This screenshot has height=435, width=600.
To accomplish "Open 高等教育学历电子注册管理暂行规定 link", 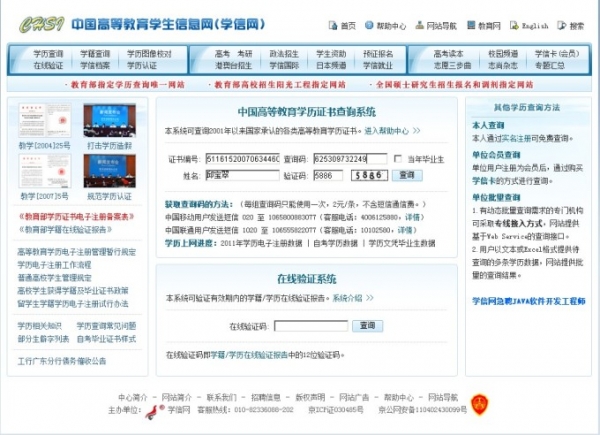I will pos(77,252).
